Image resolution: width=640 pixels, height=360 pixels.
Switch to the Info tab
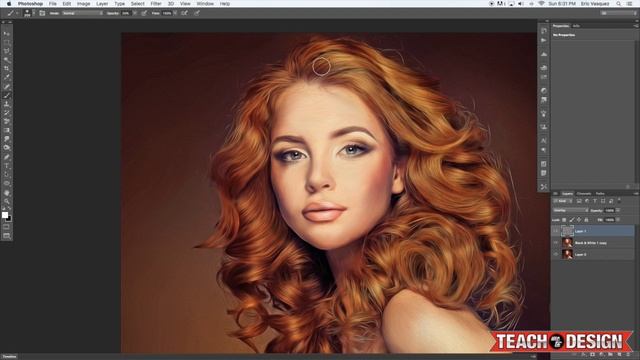[576, 26]
